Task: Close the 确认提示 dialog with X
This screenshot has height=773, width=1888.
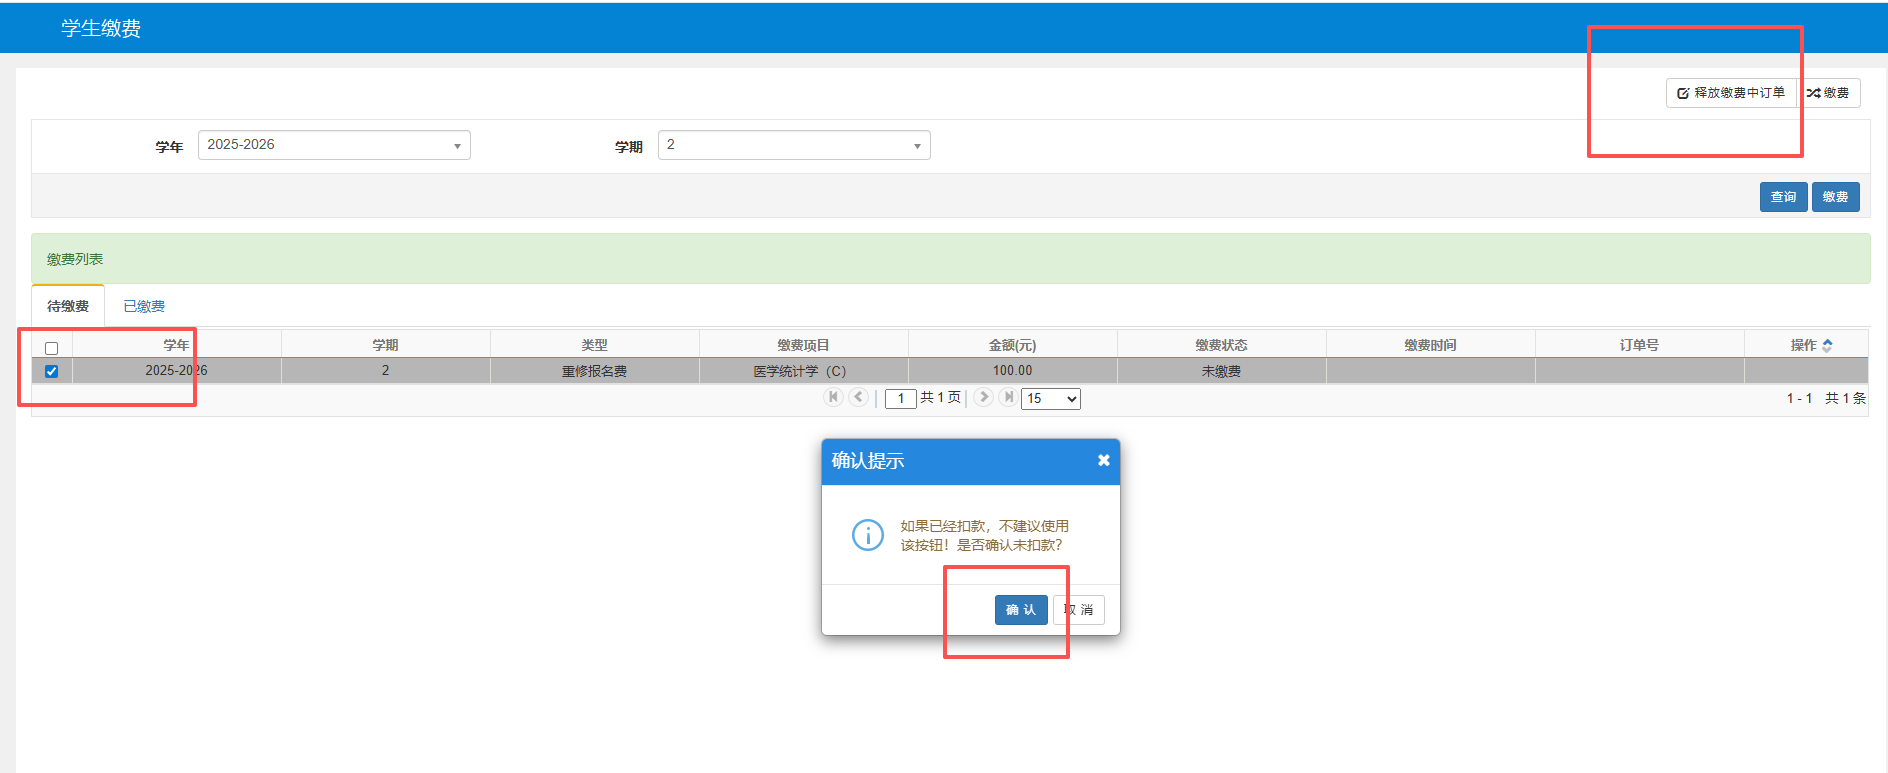Action: pyautogui.click(x=1103, y=460)
